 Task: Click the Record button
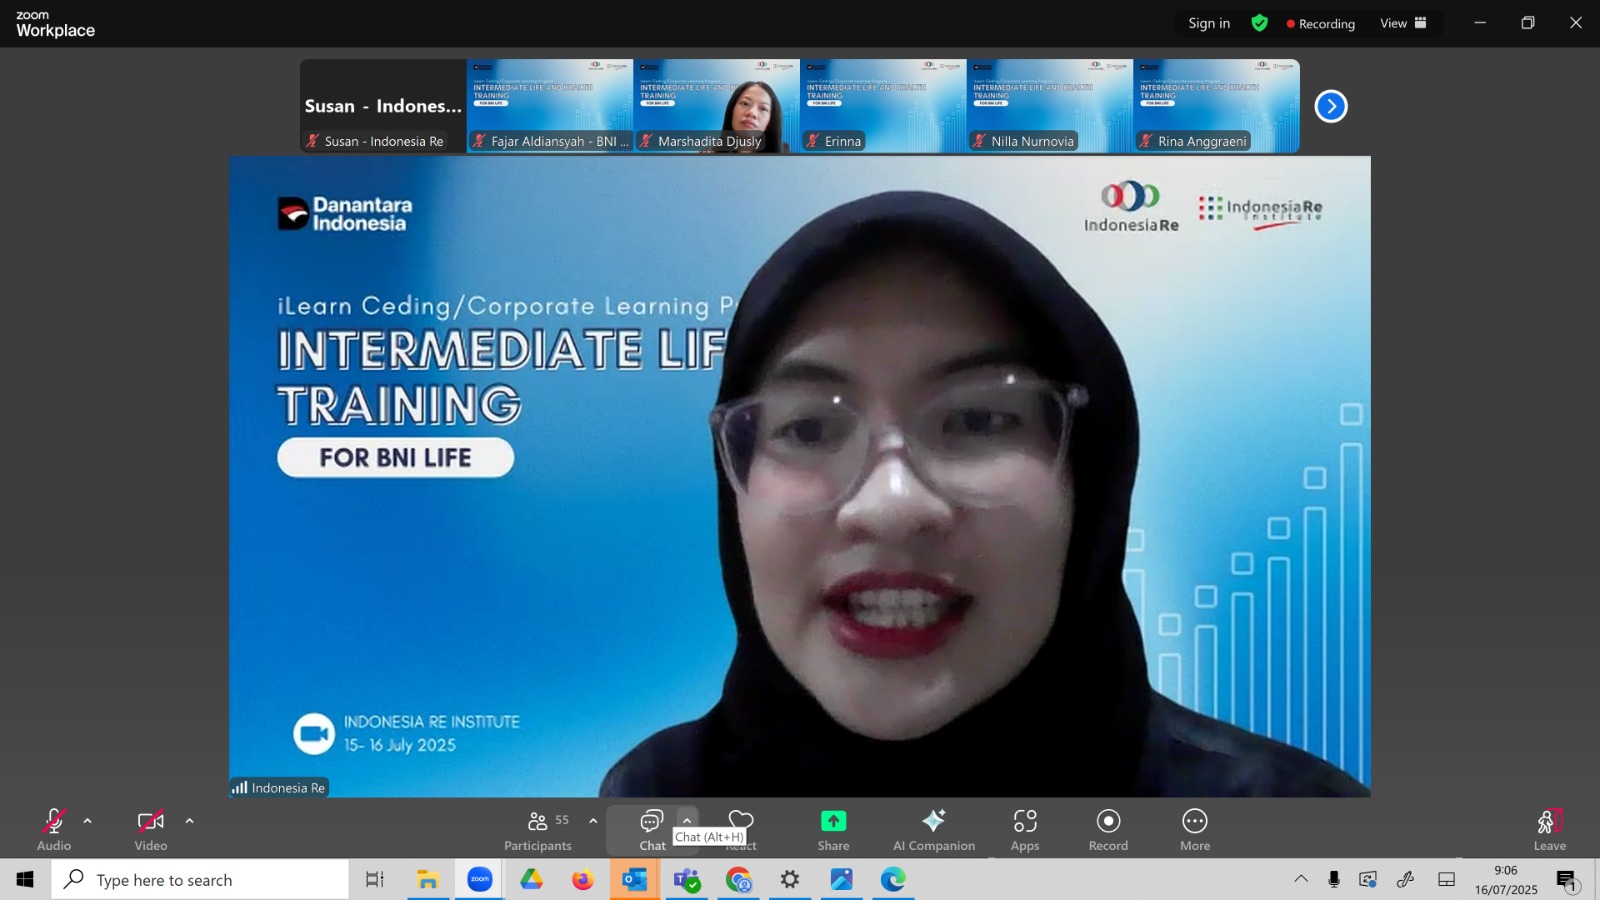point(1108,830)
